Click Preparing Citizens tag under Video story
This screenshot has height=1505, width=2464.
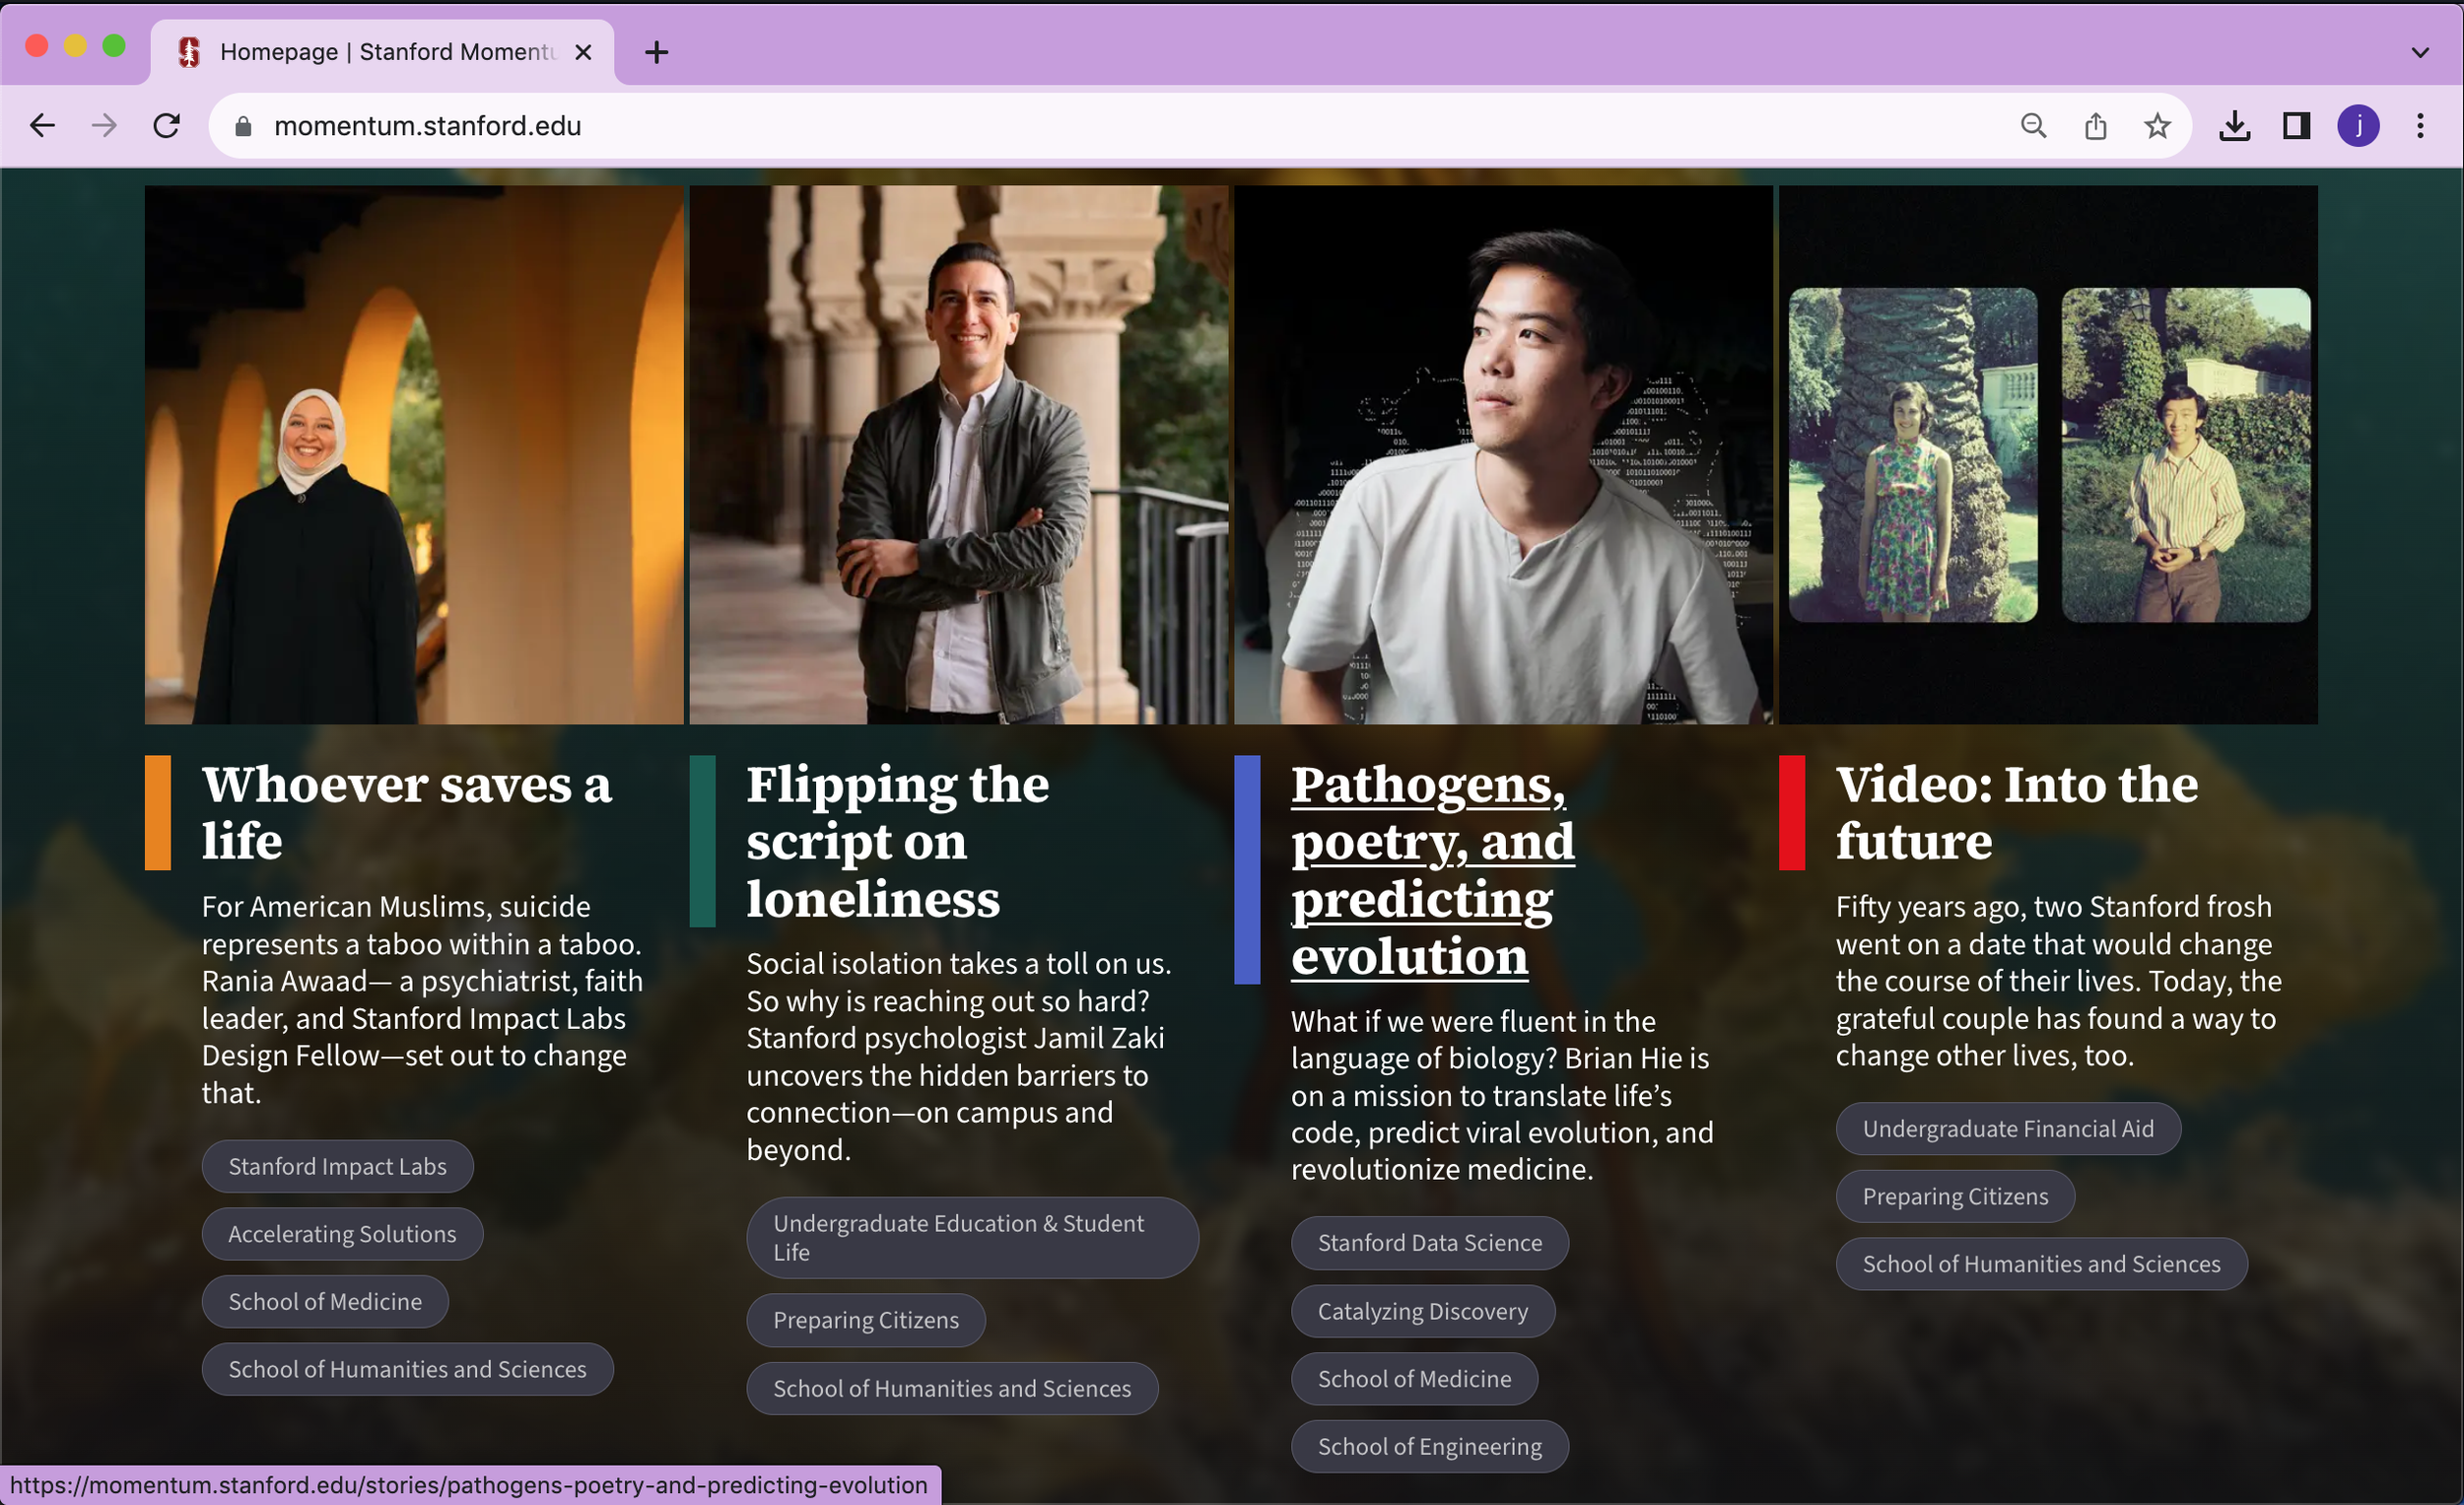coord(1955,1196)
